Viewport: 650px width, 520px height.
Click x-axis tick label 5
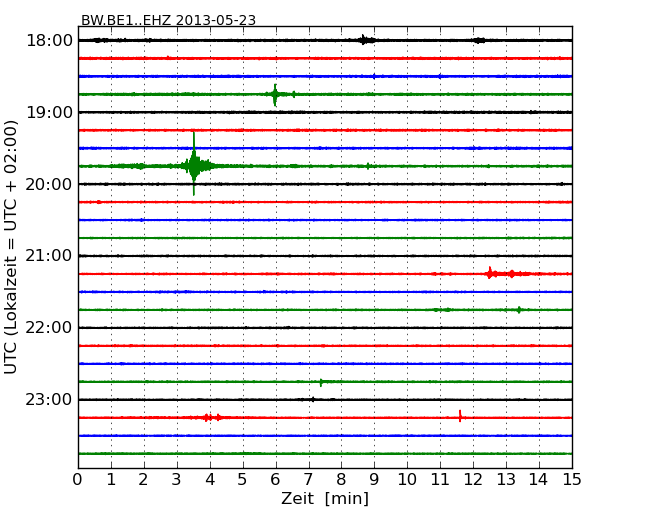click(243, 480)
